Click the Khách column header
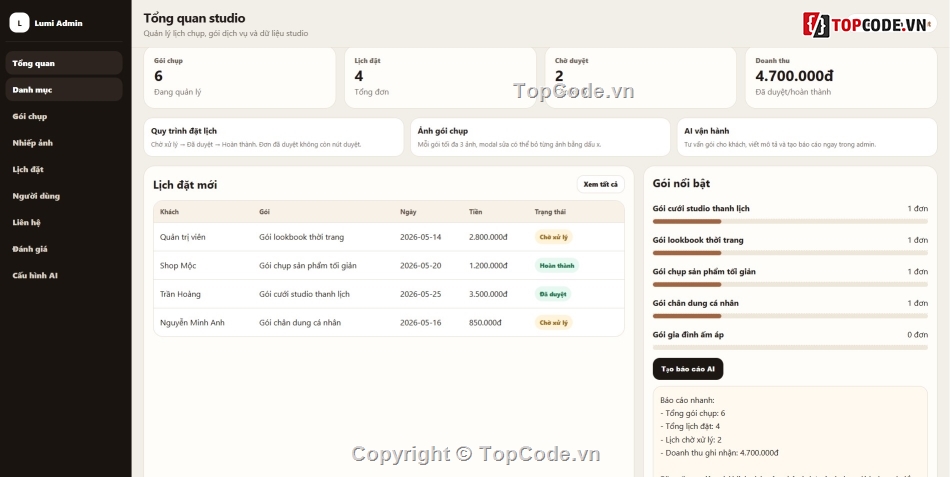The width and height of the screenshot is (950, 477). [x=169, y=212]
